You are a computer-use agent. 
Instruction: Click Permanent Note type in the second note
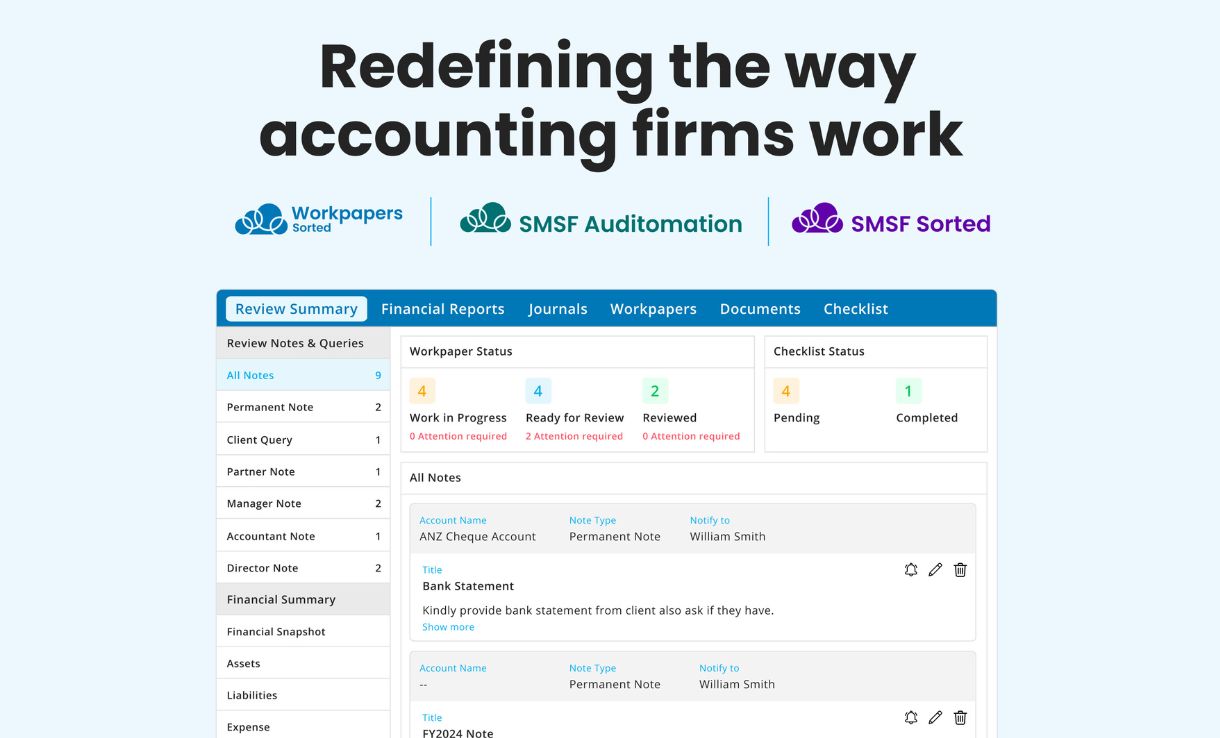point(615,685)
